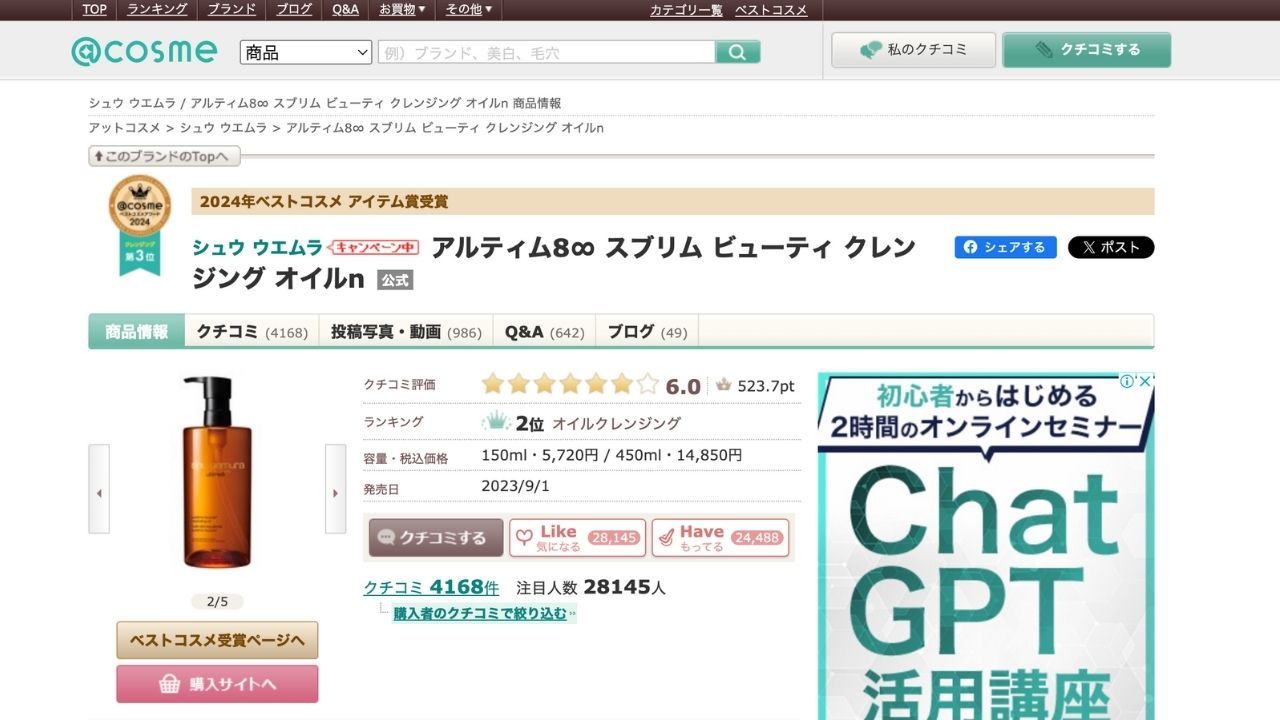Click the このブランドのTopへ button

click(x=164, y=156)
